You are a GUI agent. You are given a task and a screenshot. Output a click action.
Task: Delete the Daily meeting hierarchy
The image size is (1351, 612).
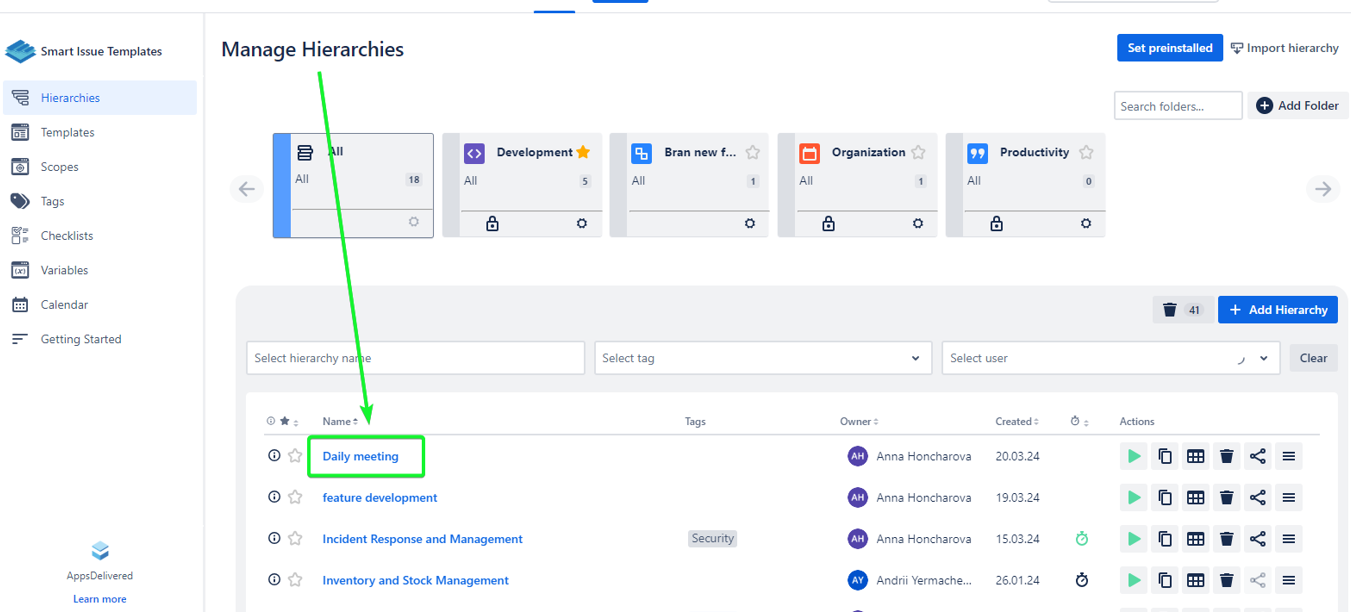[1227, 456]
